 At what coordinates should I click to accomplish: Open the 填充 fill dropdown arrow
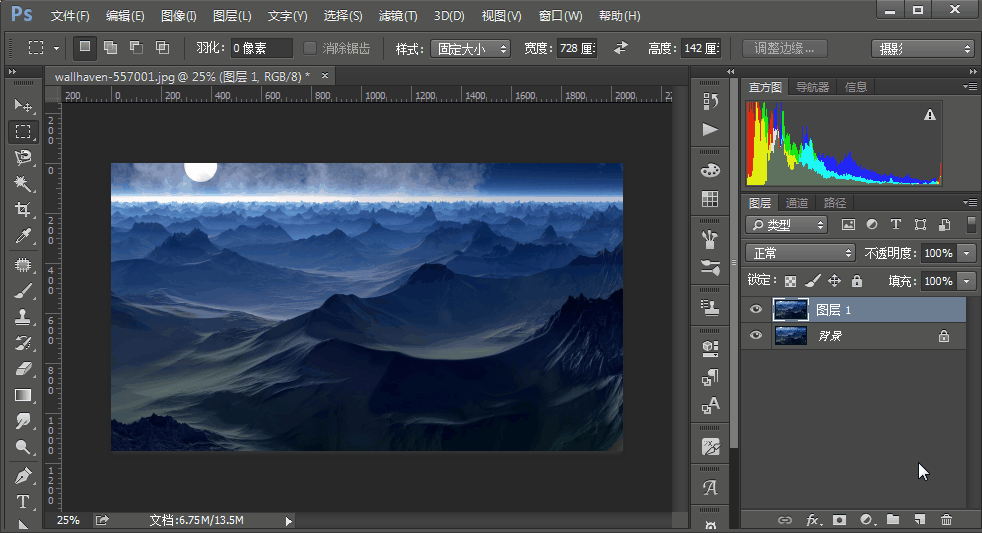pyautogui.click(x=967, y=281)
